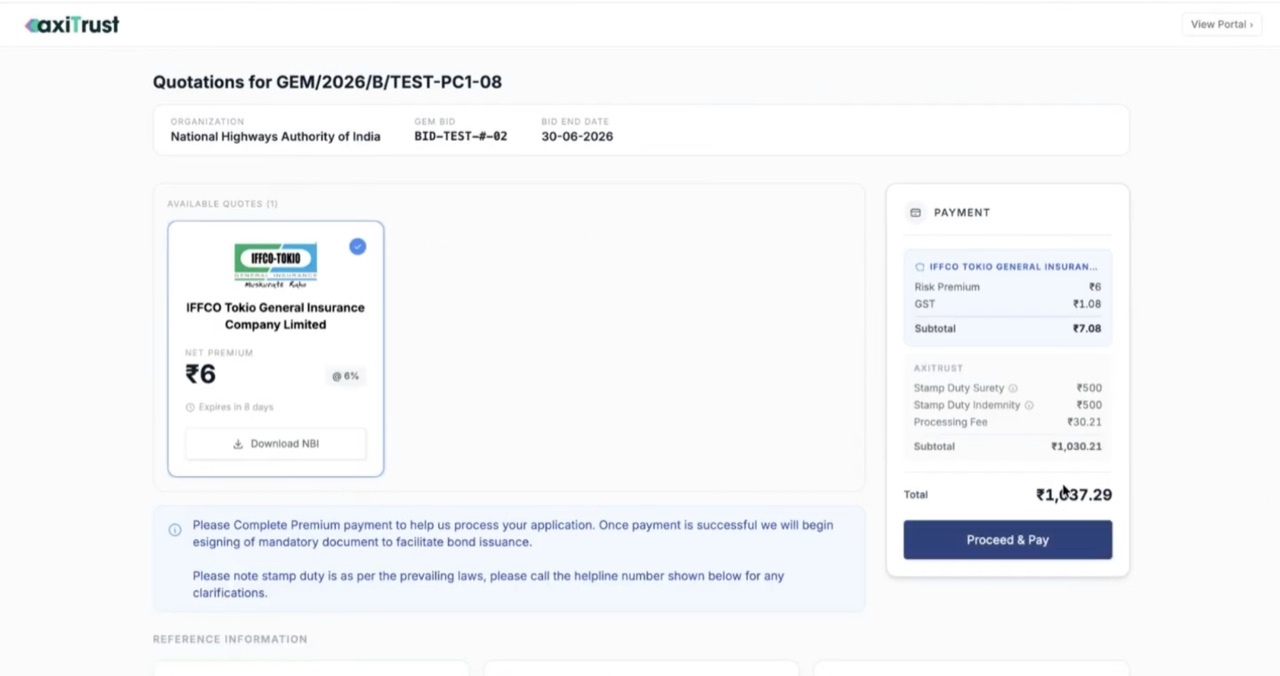Click the IFFCO Tokio General Insurance Company Limited name
The width and height of the screenshot is (1280, 676).
click(275, 316)
